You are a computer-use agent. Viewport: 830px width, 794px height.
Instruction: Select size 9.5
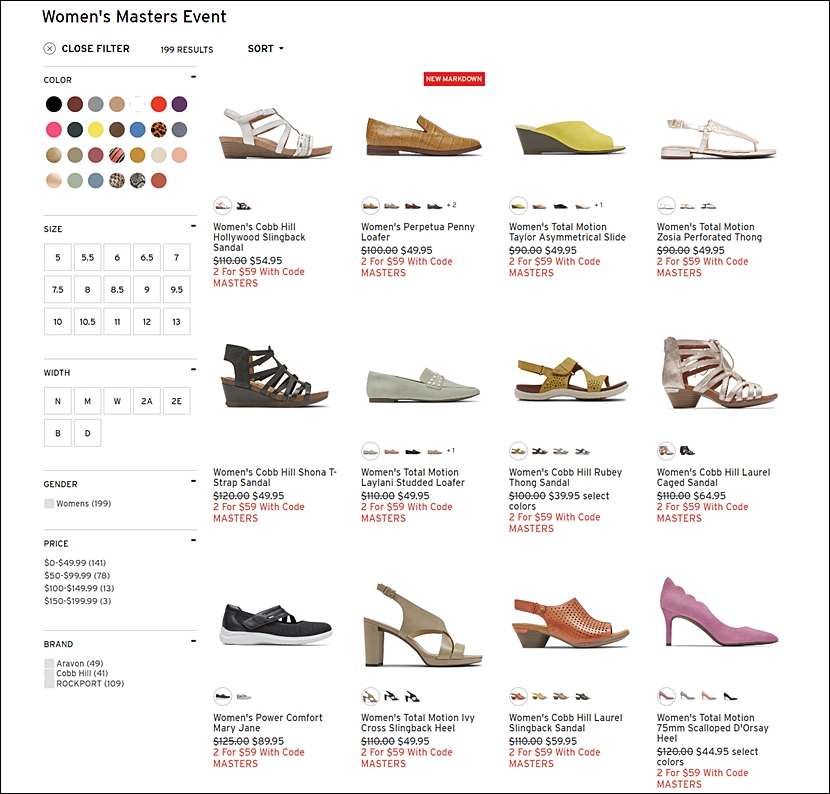(x=176, y=290)
